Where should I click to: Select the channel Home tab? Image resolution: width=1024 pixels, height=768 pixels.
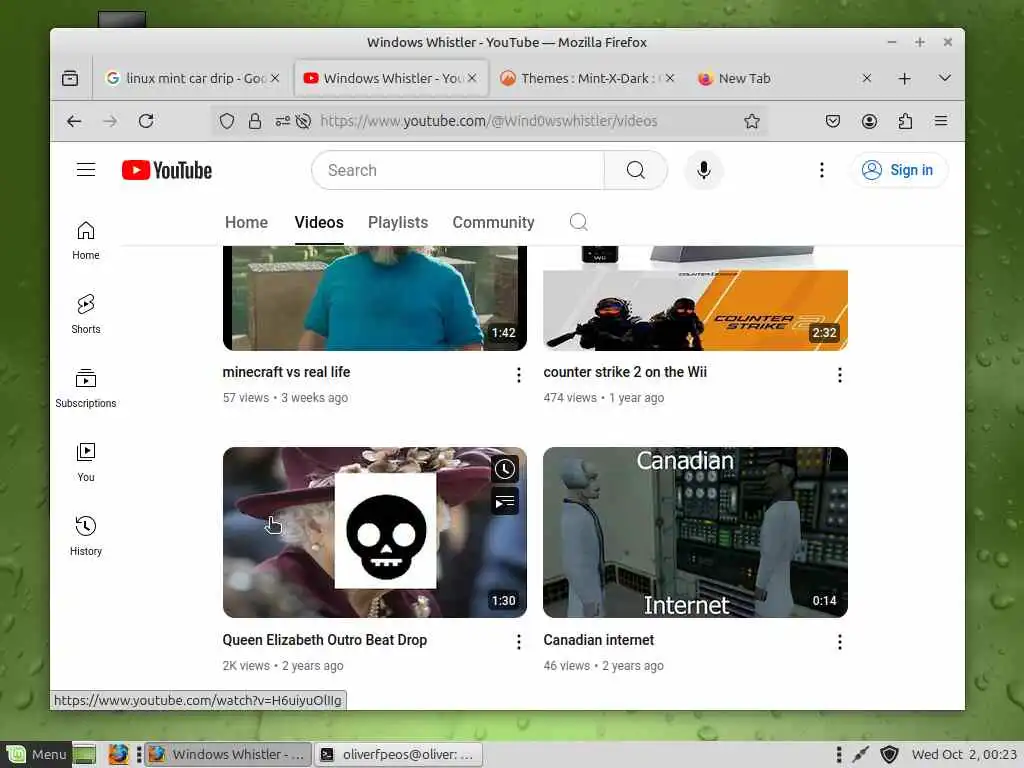pyautogui.click(x=246, y=222)
